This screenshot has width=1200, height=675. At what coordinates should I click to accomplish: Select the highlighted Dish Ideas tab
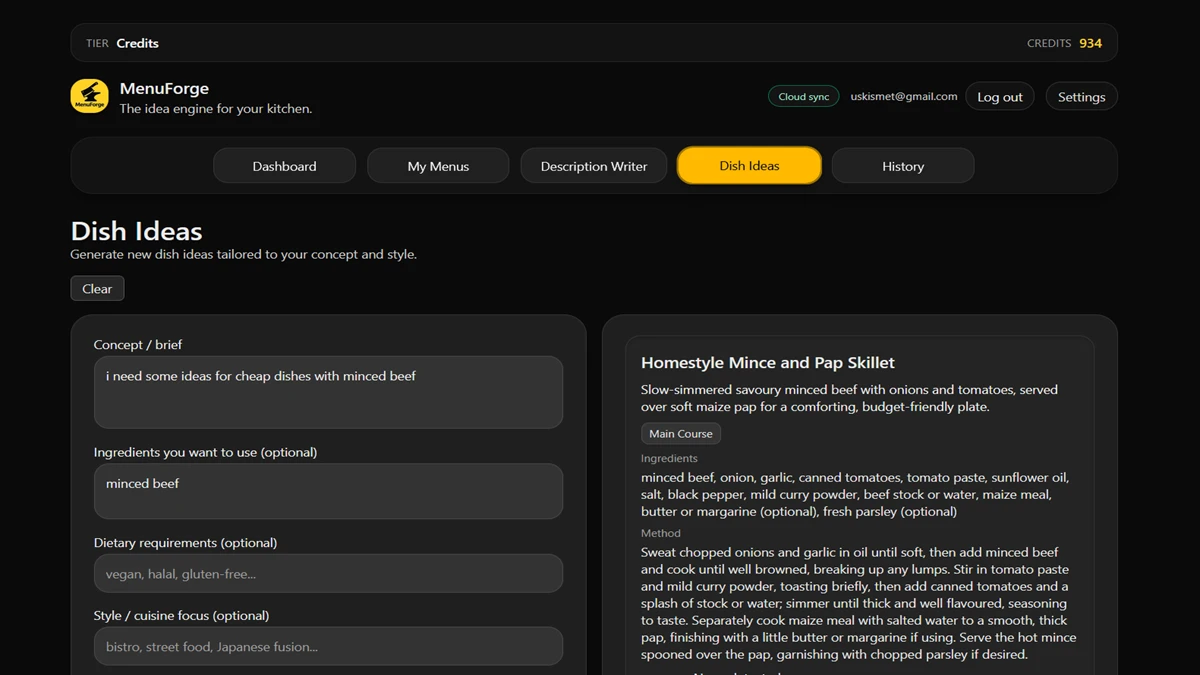[x=749, y=166]
